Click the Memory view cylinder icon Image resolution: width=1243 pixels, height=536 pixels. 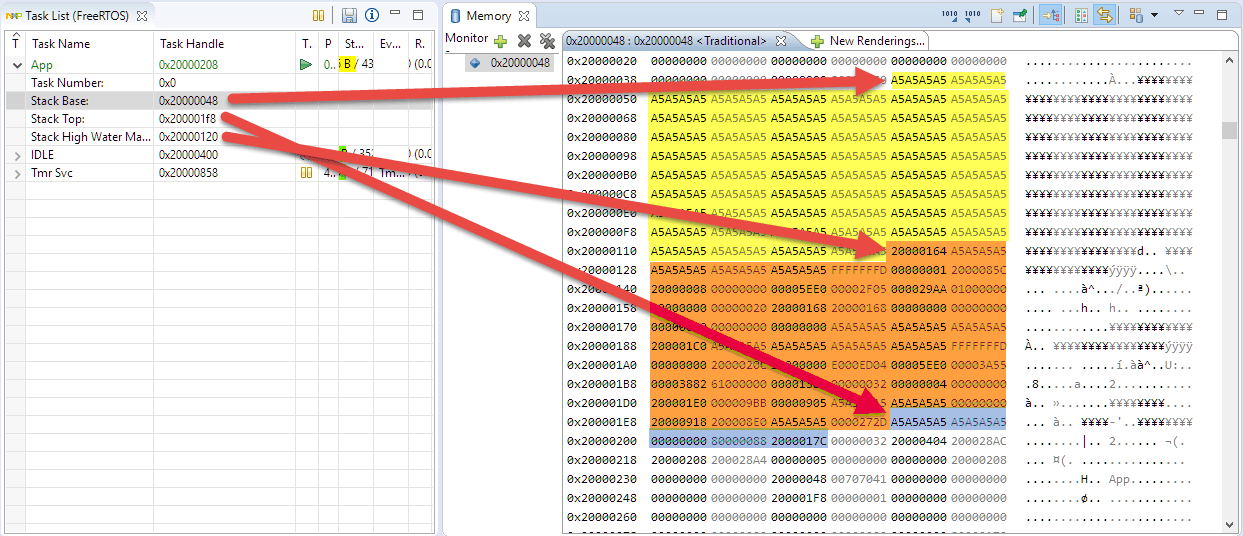[x=456, y=16]
